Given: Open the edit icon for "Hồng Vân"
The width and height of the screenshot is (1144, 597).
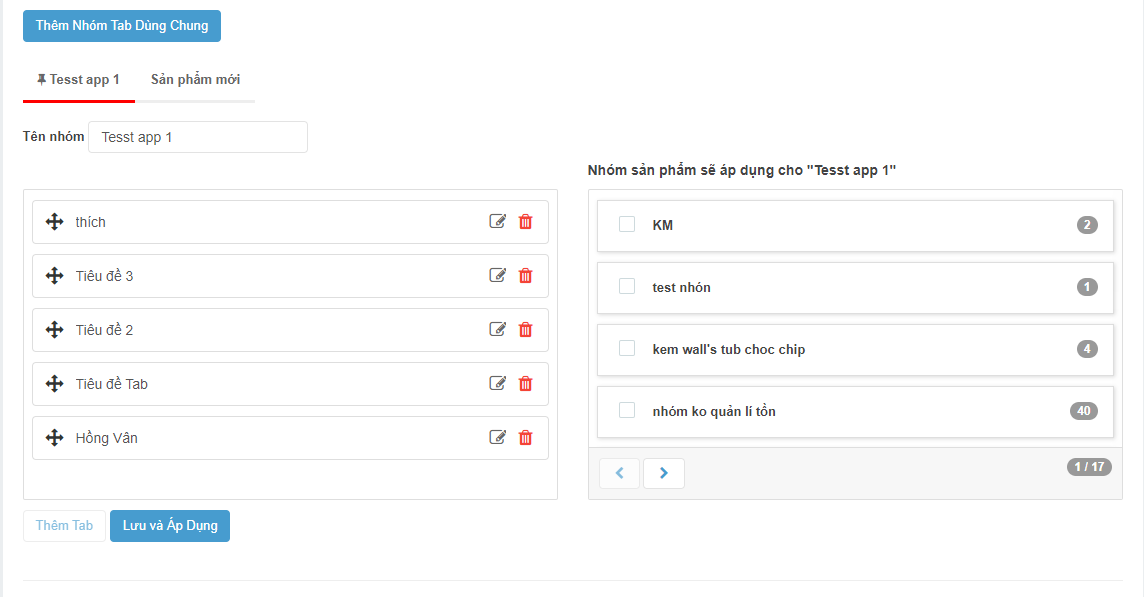Looking at the screenshot, I should coord(497,438).
